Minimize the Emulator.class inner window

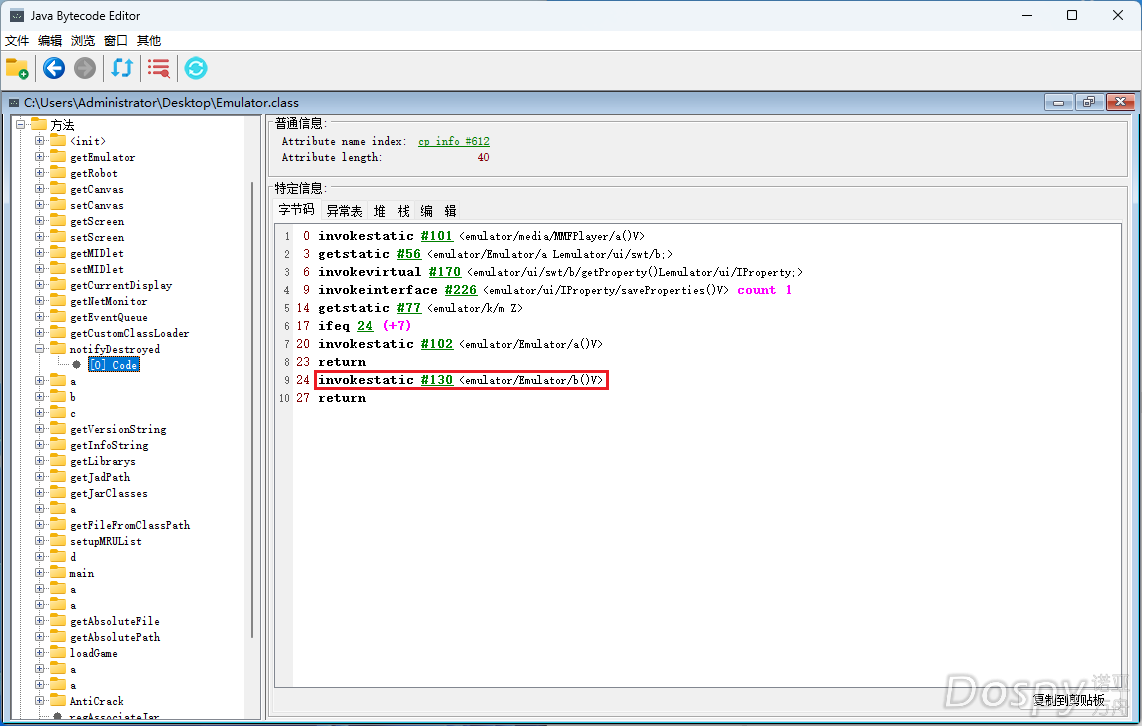[x=1058, y=103]
